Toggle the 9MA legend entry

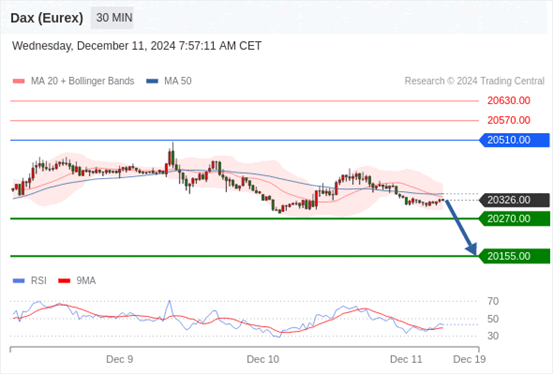pos(77,281)
